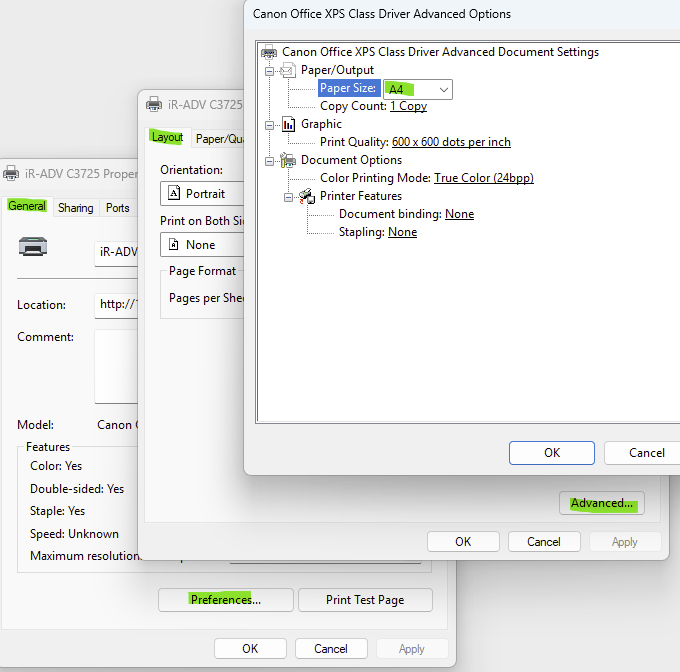
Task: Click the printer name field iR-ADV
Action: coord(116,254)
